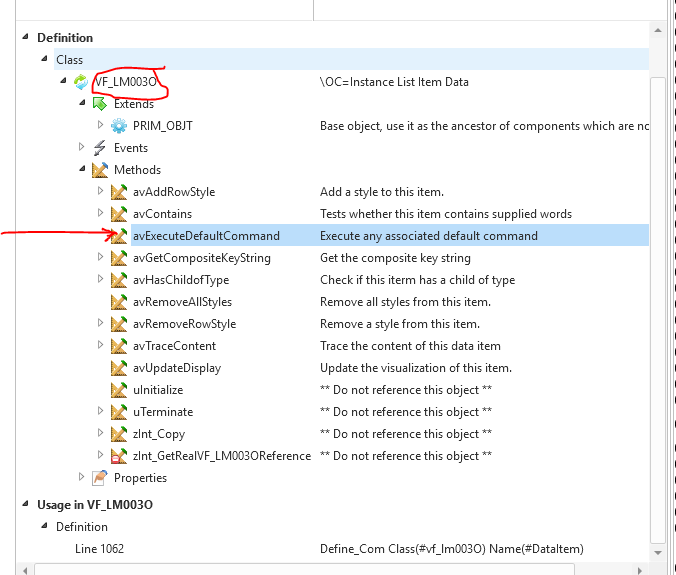Select the uInitialize method row
The width and height of the screenshot is (676, 575).
click(x=157, y=390)
